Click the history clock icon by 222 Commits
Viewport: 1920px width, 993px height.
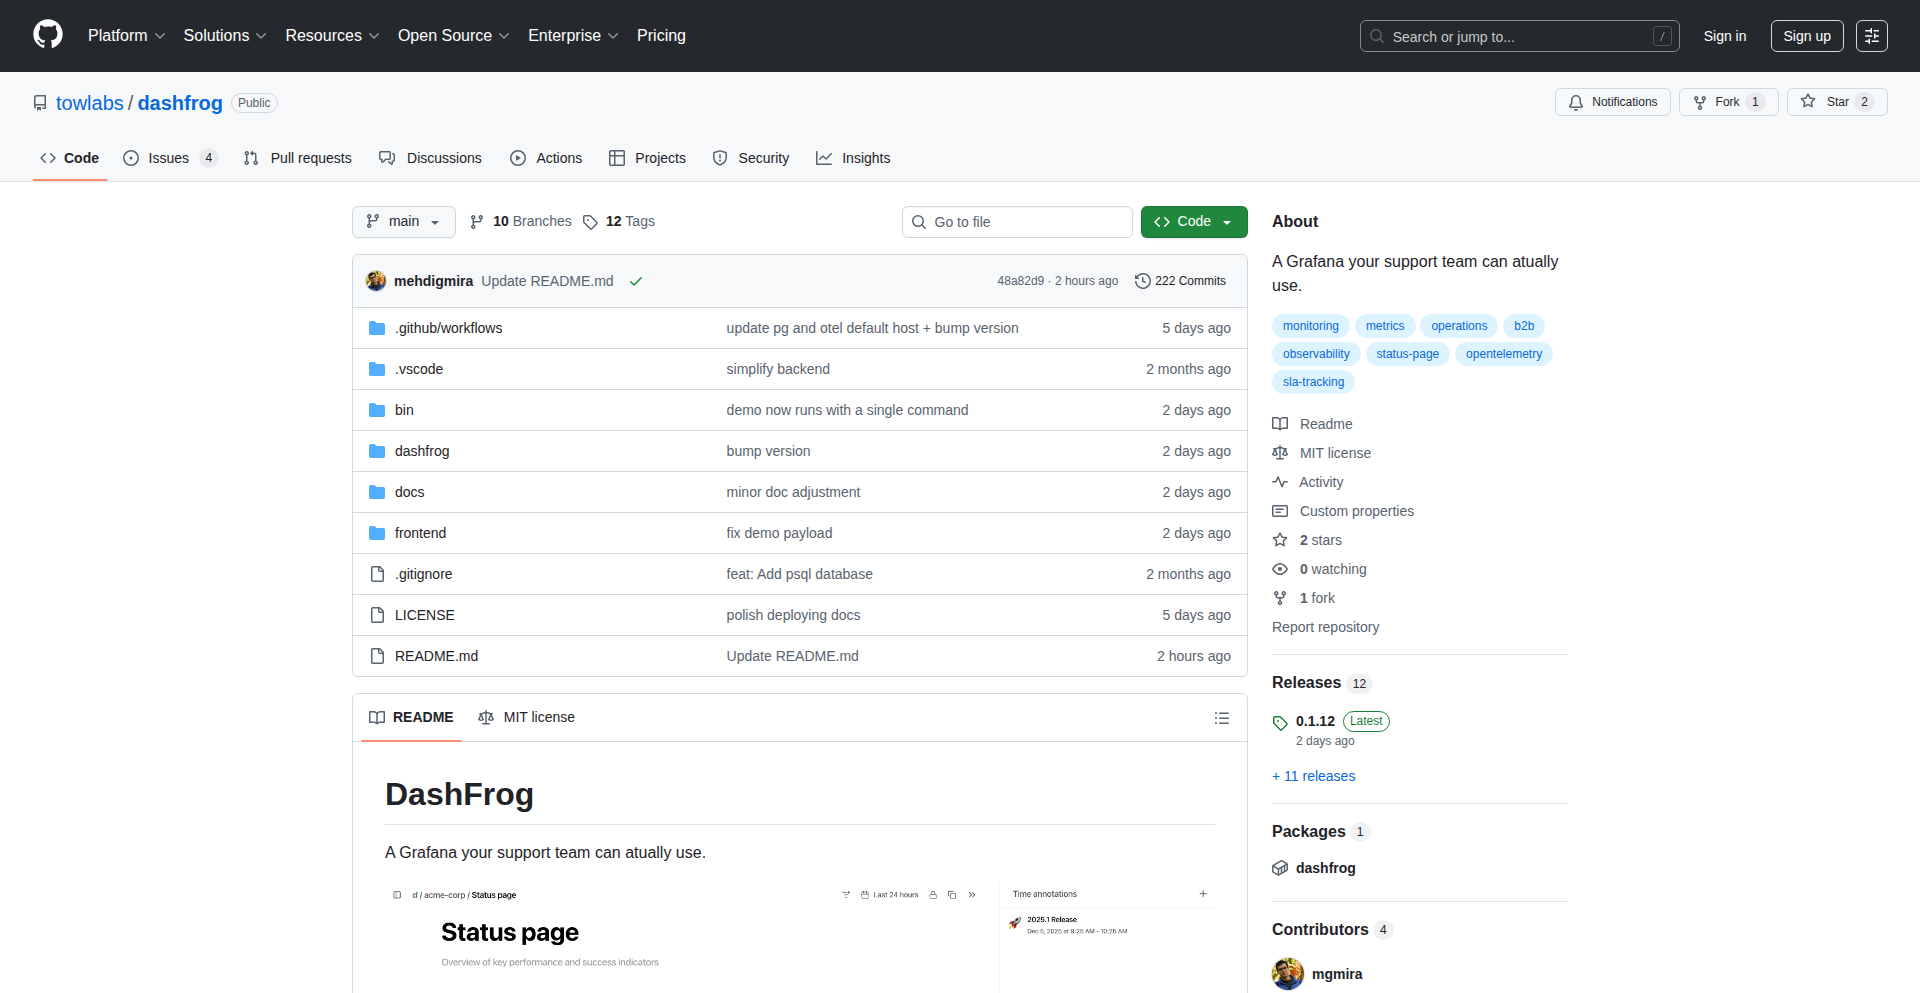coord(1143,281)
